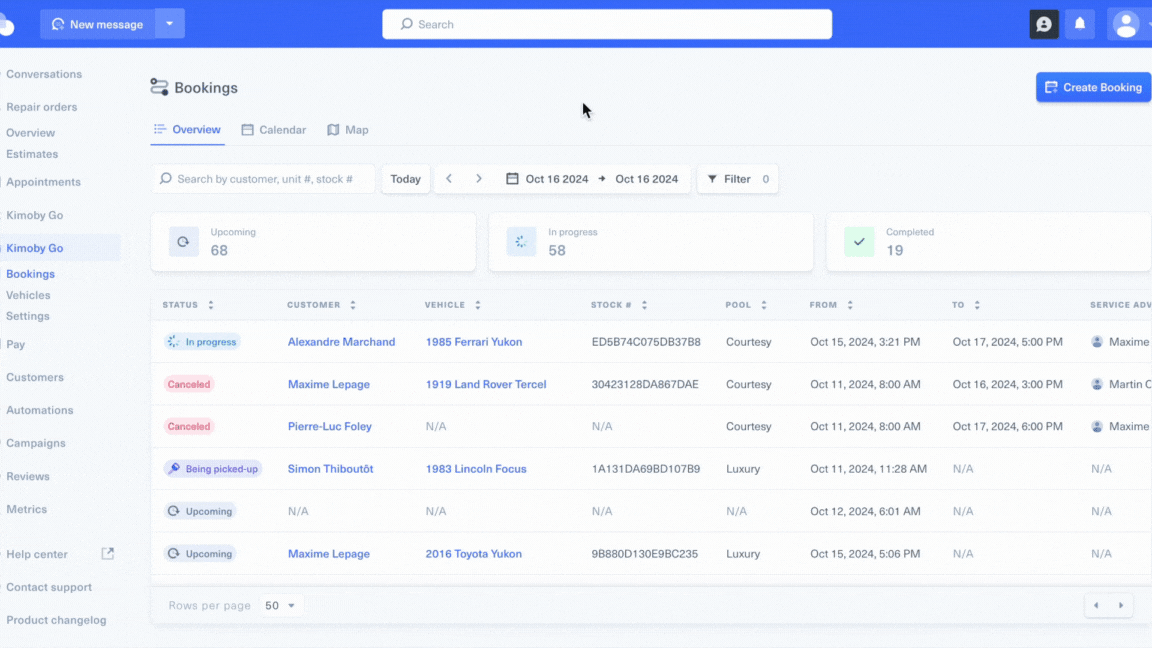Open the user profile avatar
This screenshot has width=1152, height=648.
pos(1126,24)
